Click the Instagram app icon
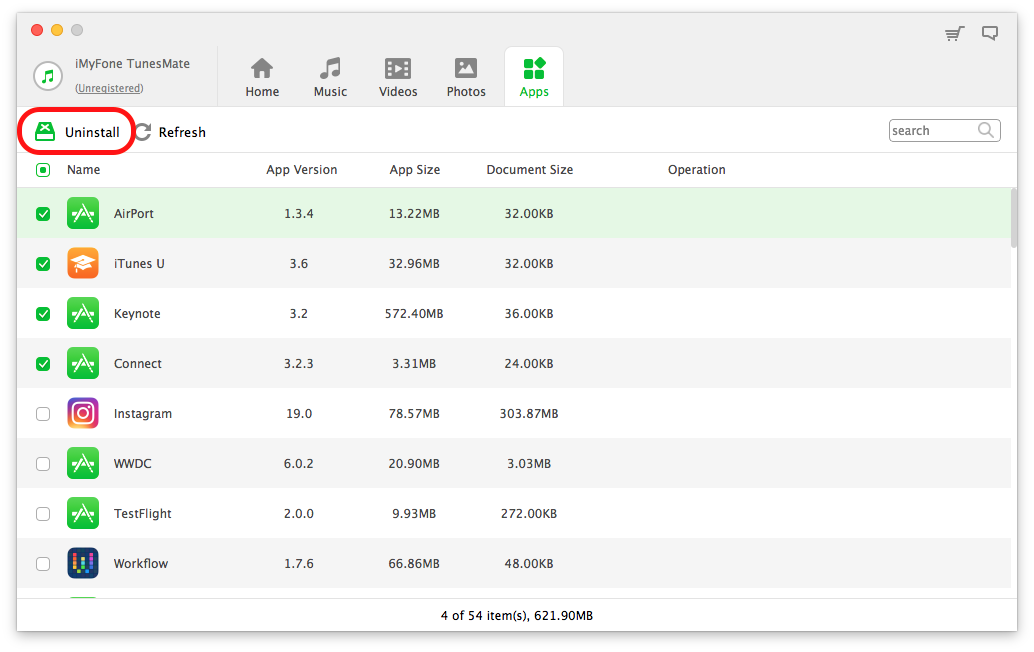1034x652 pixels. 83,413
